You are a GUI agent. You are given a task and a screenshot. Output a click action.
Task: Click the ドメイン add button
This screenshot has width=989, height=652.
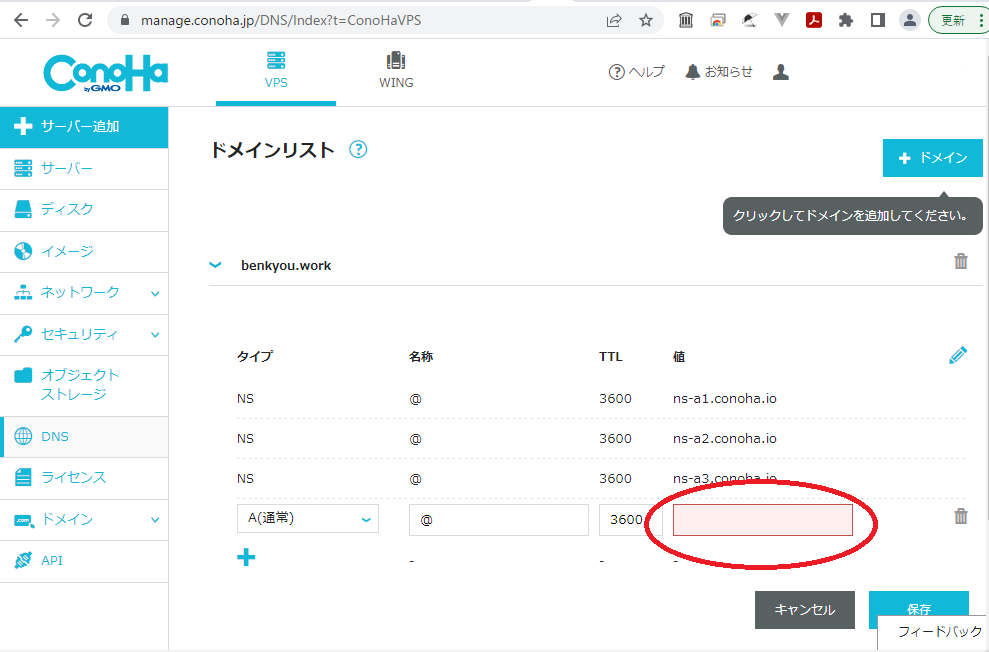932,158
